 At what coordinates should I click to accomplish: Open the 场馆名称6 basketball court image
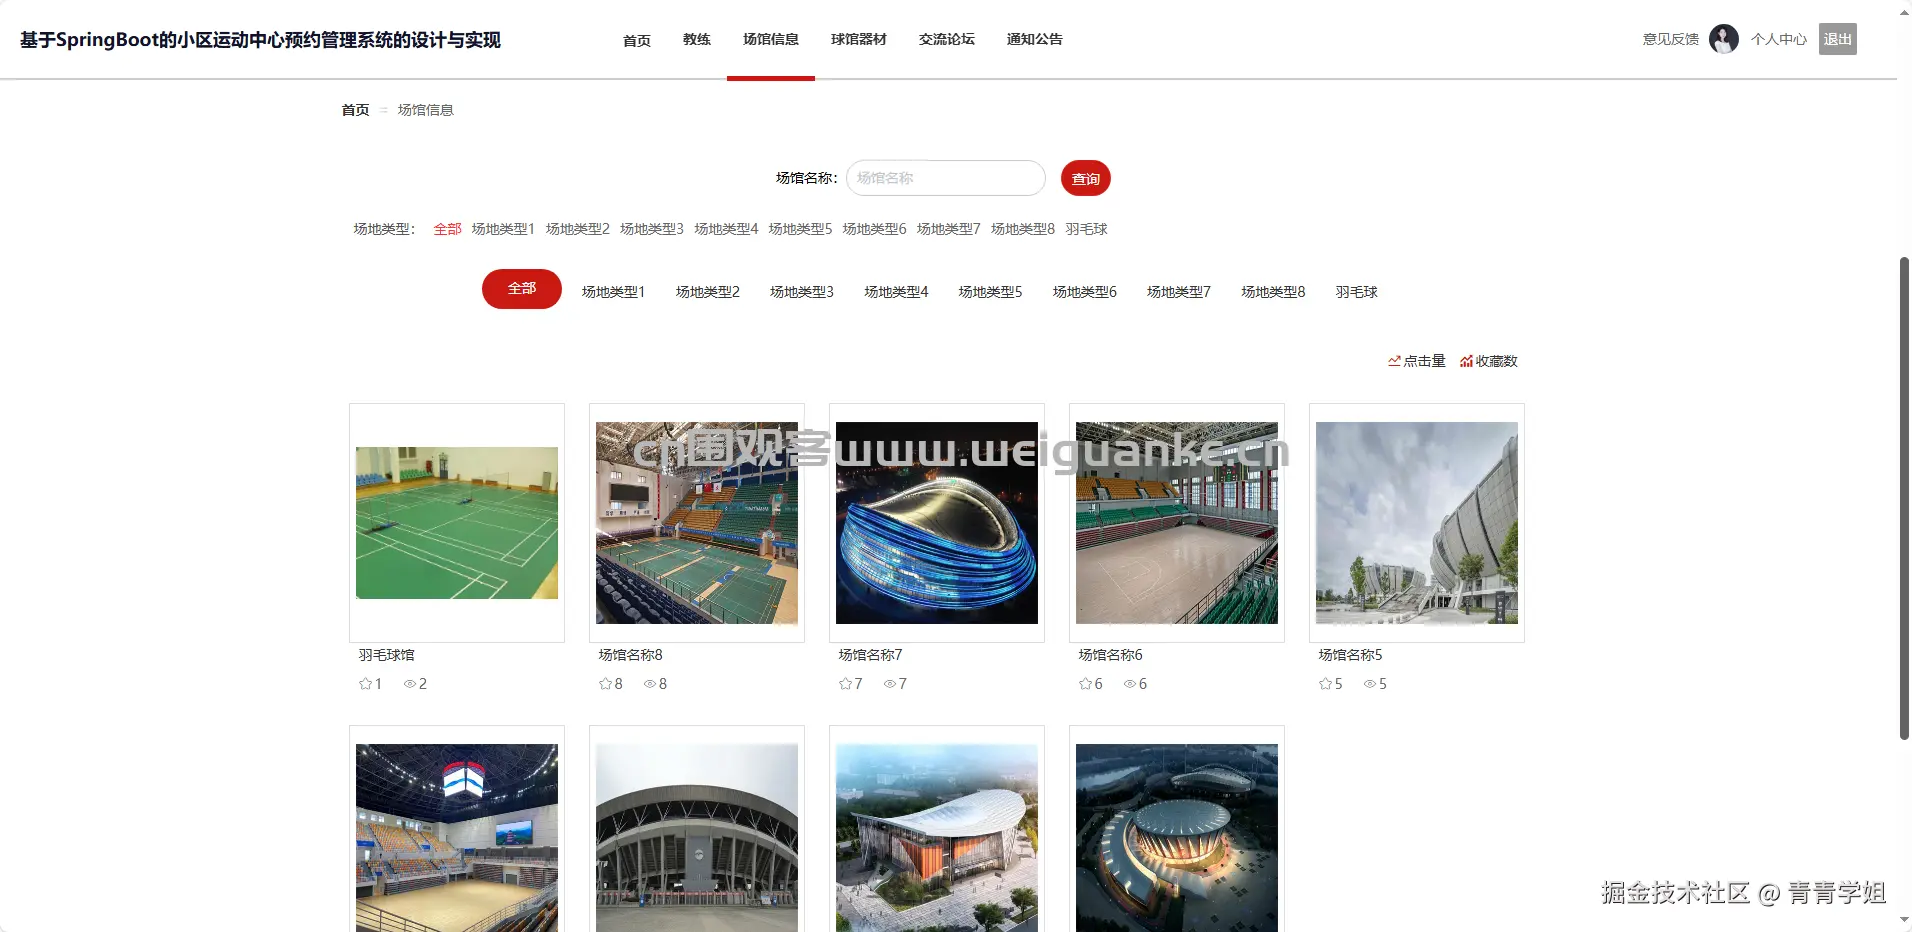tap(1177, 523)
